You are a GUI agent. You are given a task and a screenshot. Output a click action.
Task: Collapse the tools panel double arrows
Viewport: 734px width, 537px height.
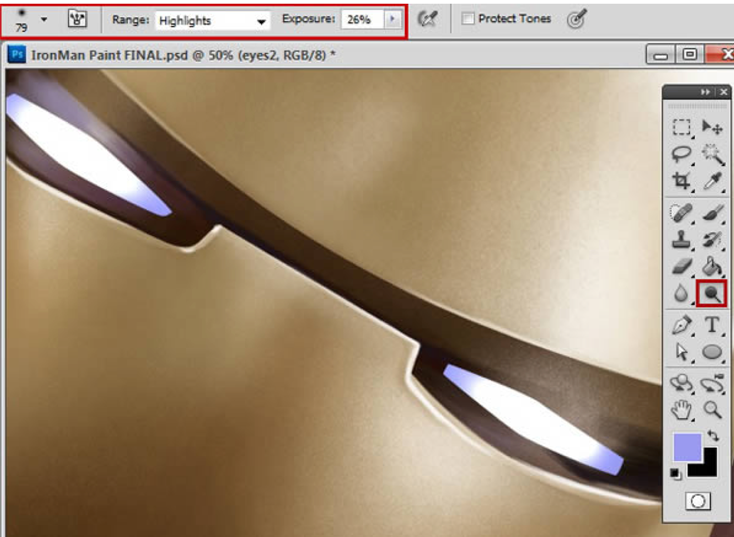pyautogui.click(x=705, y=92)
